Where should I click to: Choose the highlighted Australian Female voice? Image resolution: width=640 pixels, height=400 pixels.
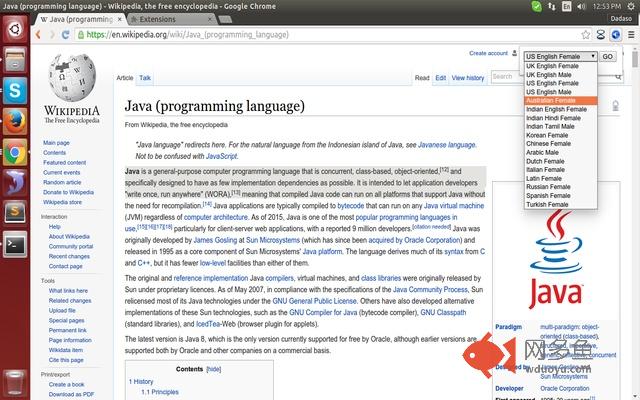coord(560,100)
